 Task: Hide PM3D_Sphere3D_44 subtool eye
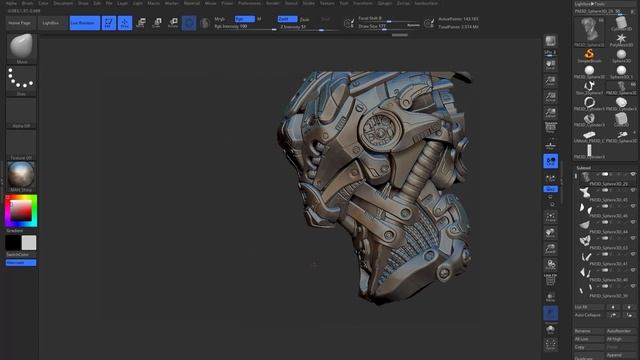633,222
